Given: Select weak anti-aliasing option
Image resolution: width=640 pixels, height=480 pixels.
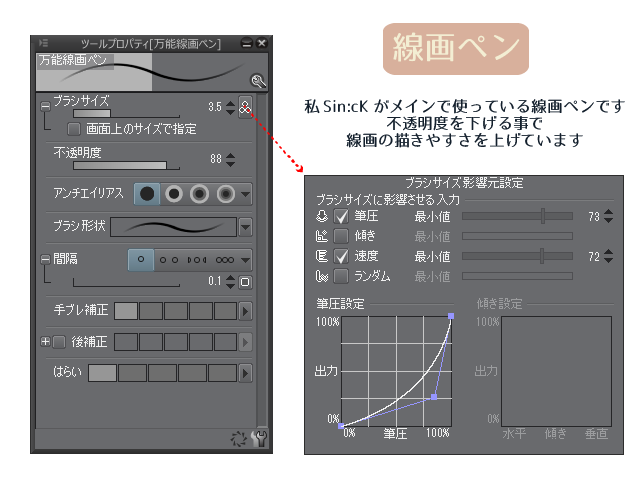Looking at the screenshot, I should [x=174, y=194].
